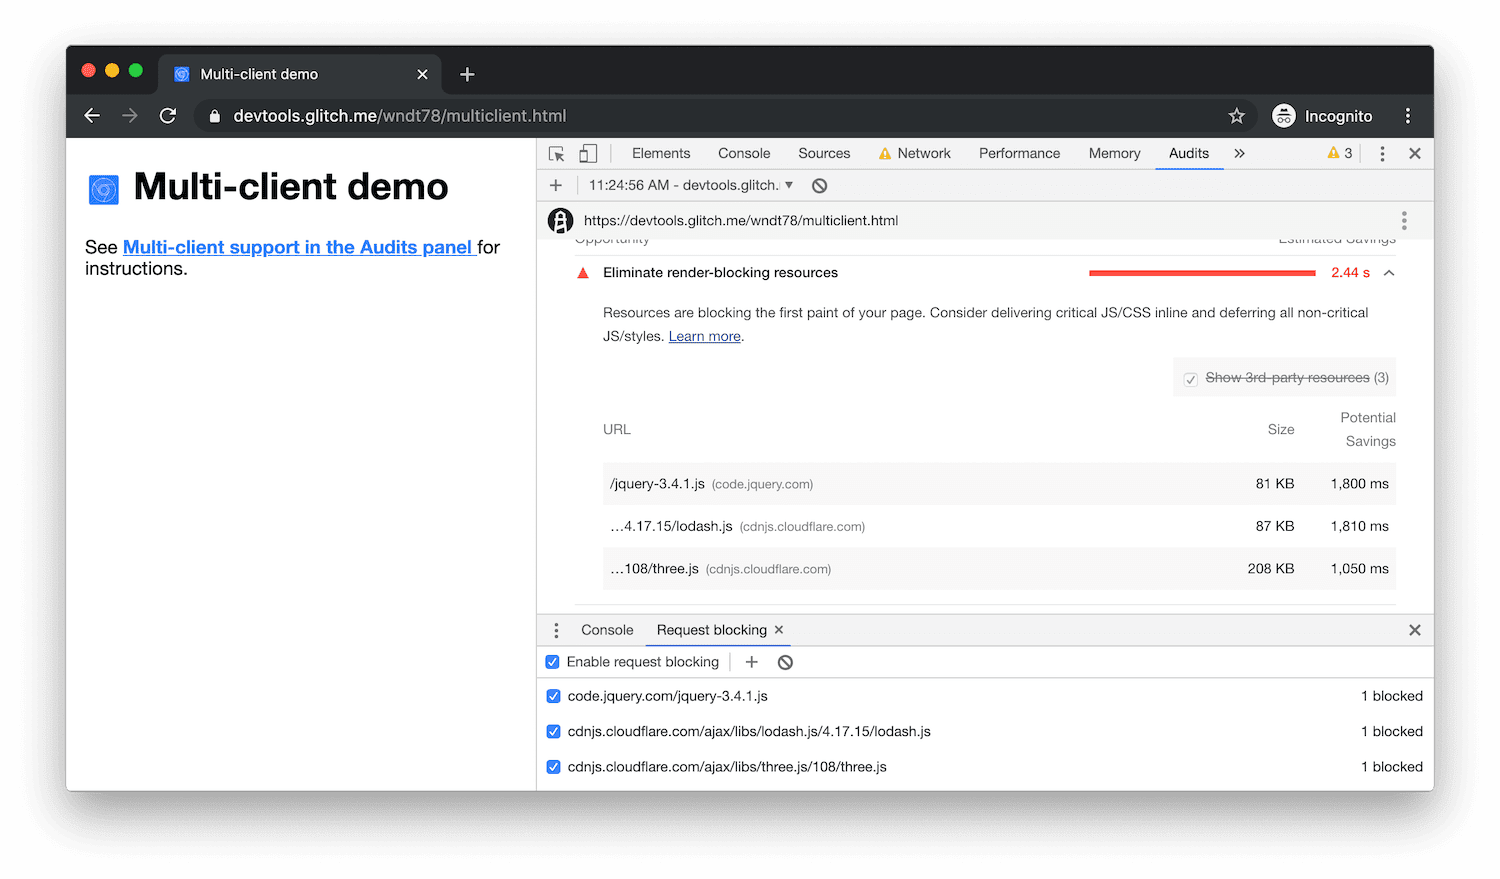The height and width of the screenshot is (879, 1500).
Task: Bookmark this page using the star icon
Action: tap(1237, 116)
